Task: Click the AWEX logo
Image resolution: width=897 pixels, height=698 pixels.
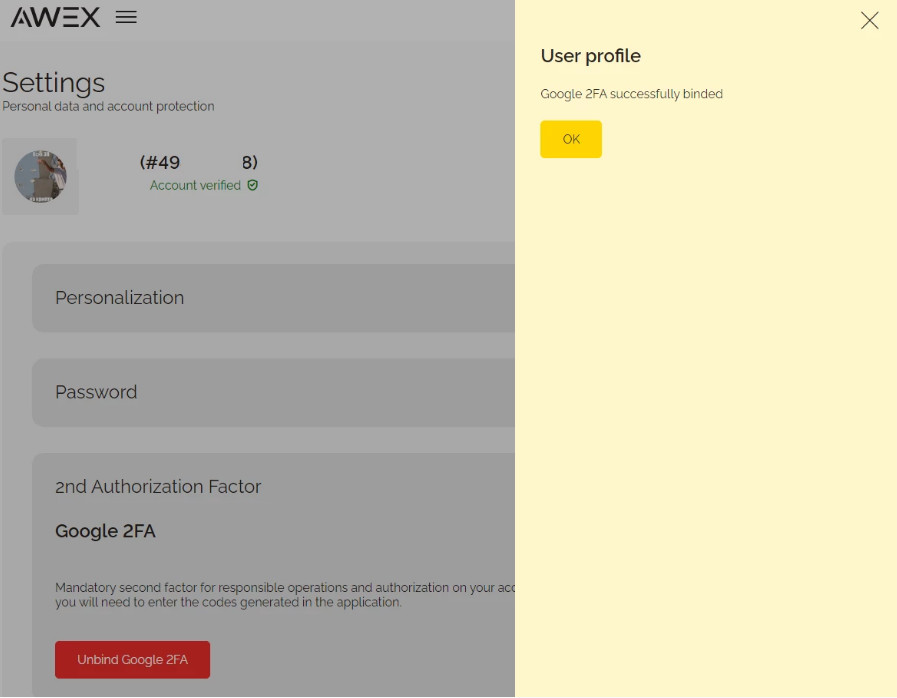Action: pyautogui.click(x=55, y=17)
